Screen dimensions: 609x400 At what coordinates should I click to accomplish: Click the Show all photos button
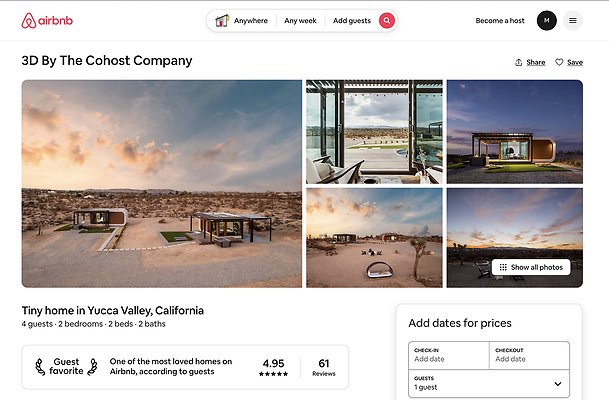click(x=531, y=267)
